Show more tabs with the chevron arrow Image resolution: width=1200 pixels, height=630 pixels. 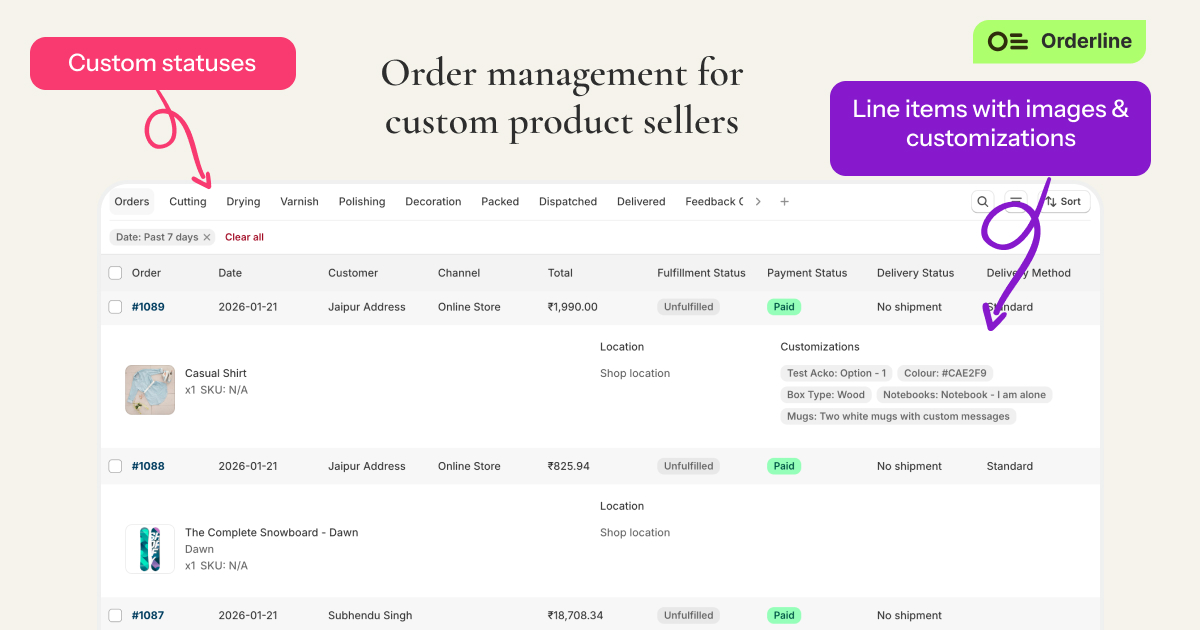pyautogui.click(x=758, y=201)
